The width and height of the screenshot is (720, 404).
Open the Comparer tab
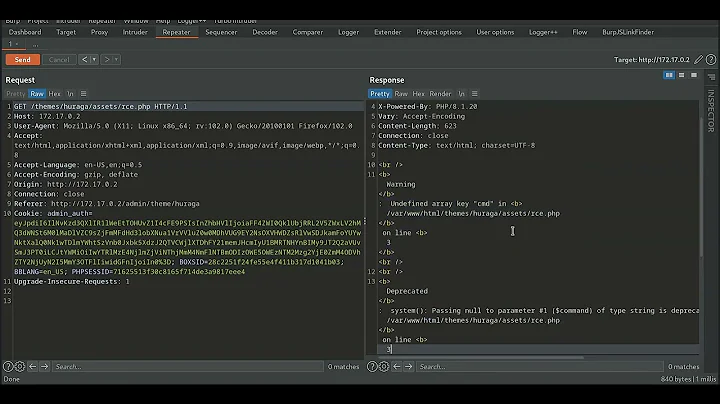(x=308, y=32)
